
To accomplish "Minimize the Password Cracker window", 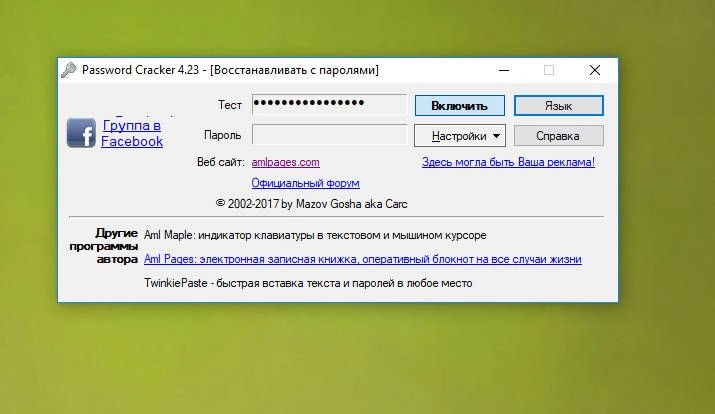I will click(x=504, y=70).
